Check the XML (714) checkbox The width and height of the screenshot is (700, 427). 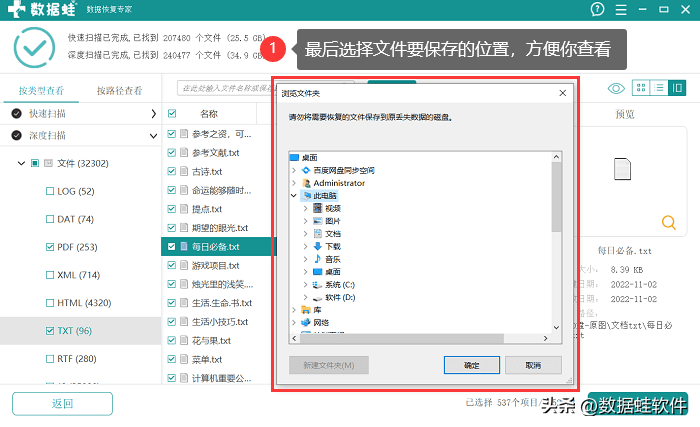point(50,275)
